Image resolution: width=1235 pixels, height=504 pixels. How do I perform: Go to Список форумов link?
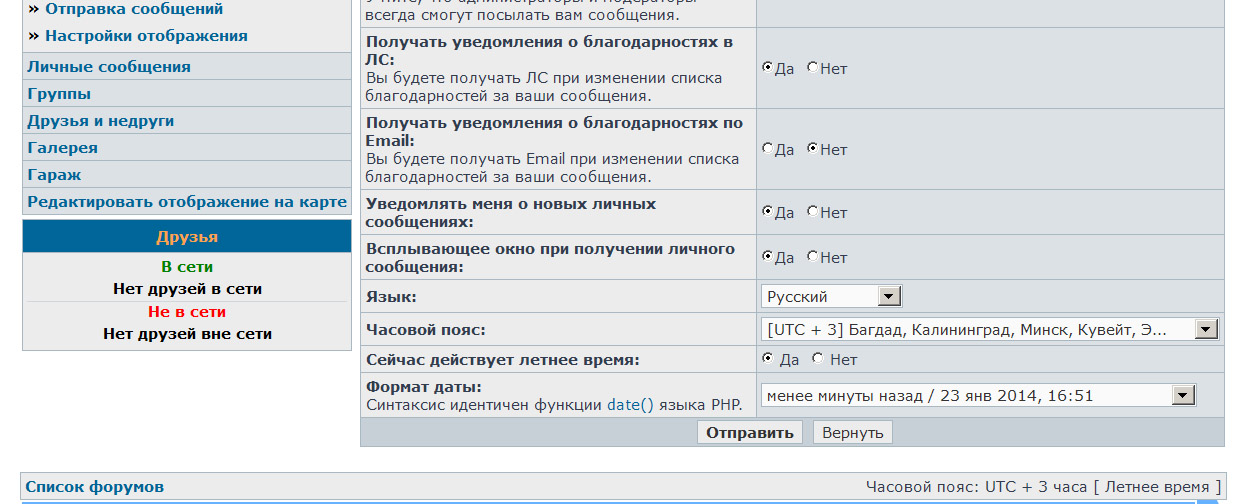coord(94,487)
